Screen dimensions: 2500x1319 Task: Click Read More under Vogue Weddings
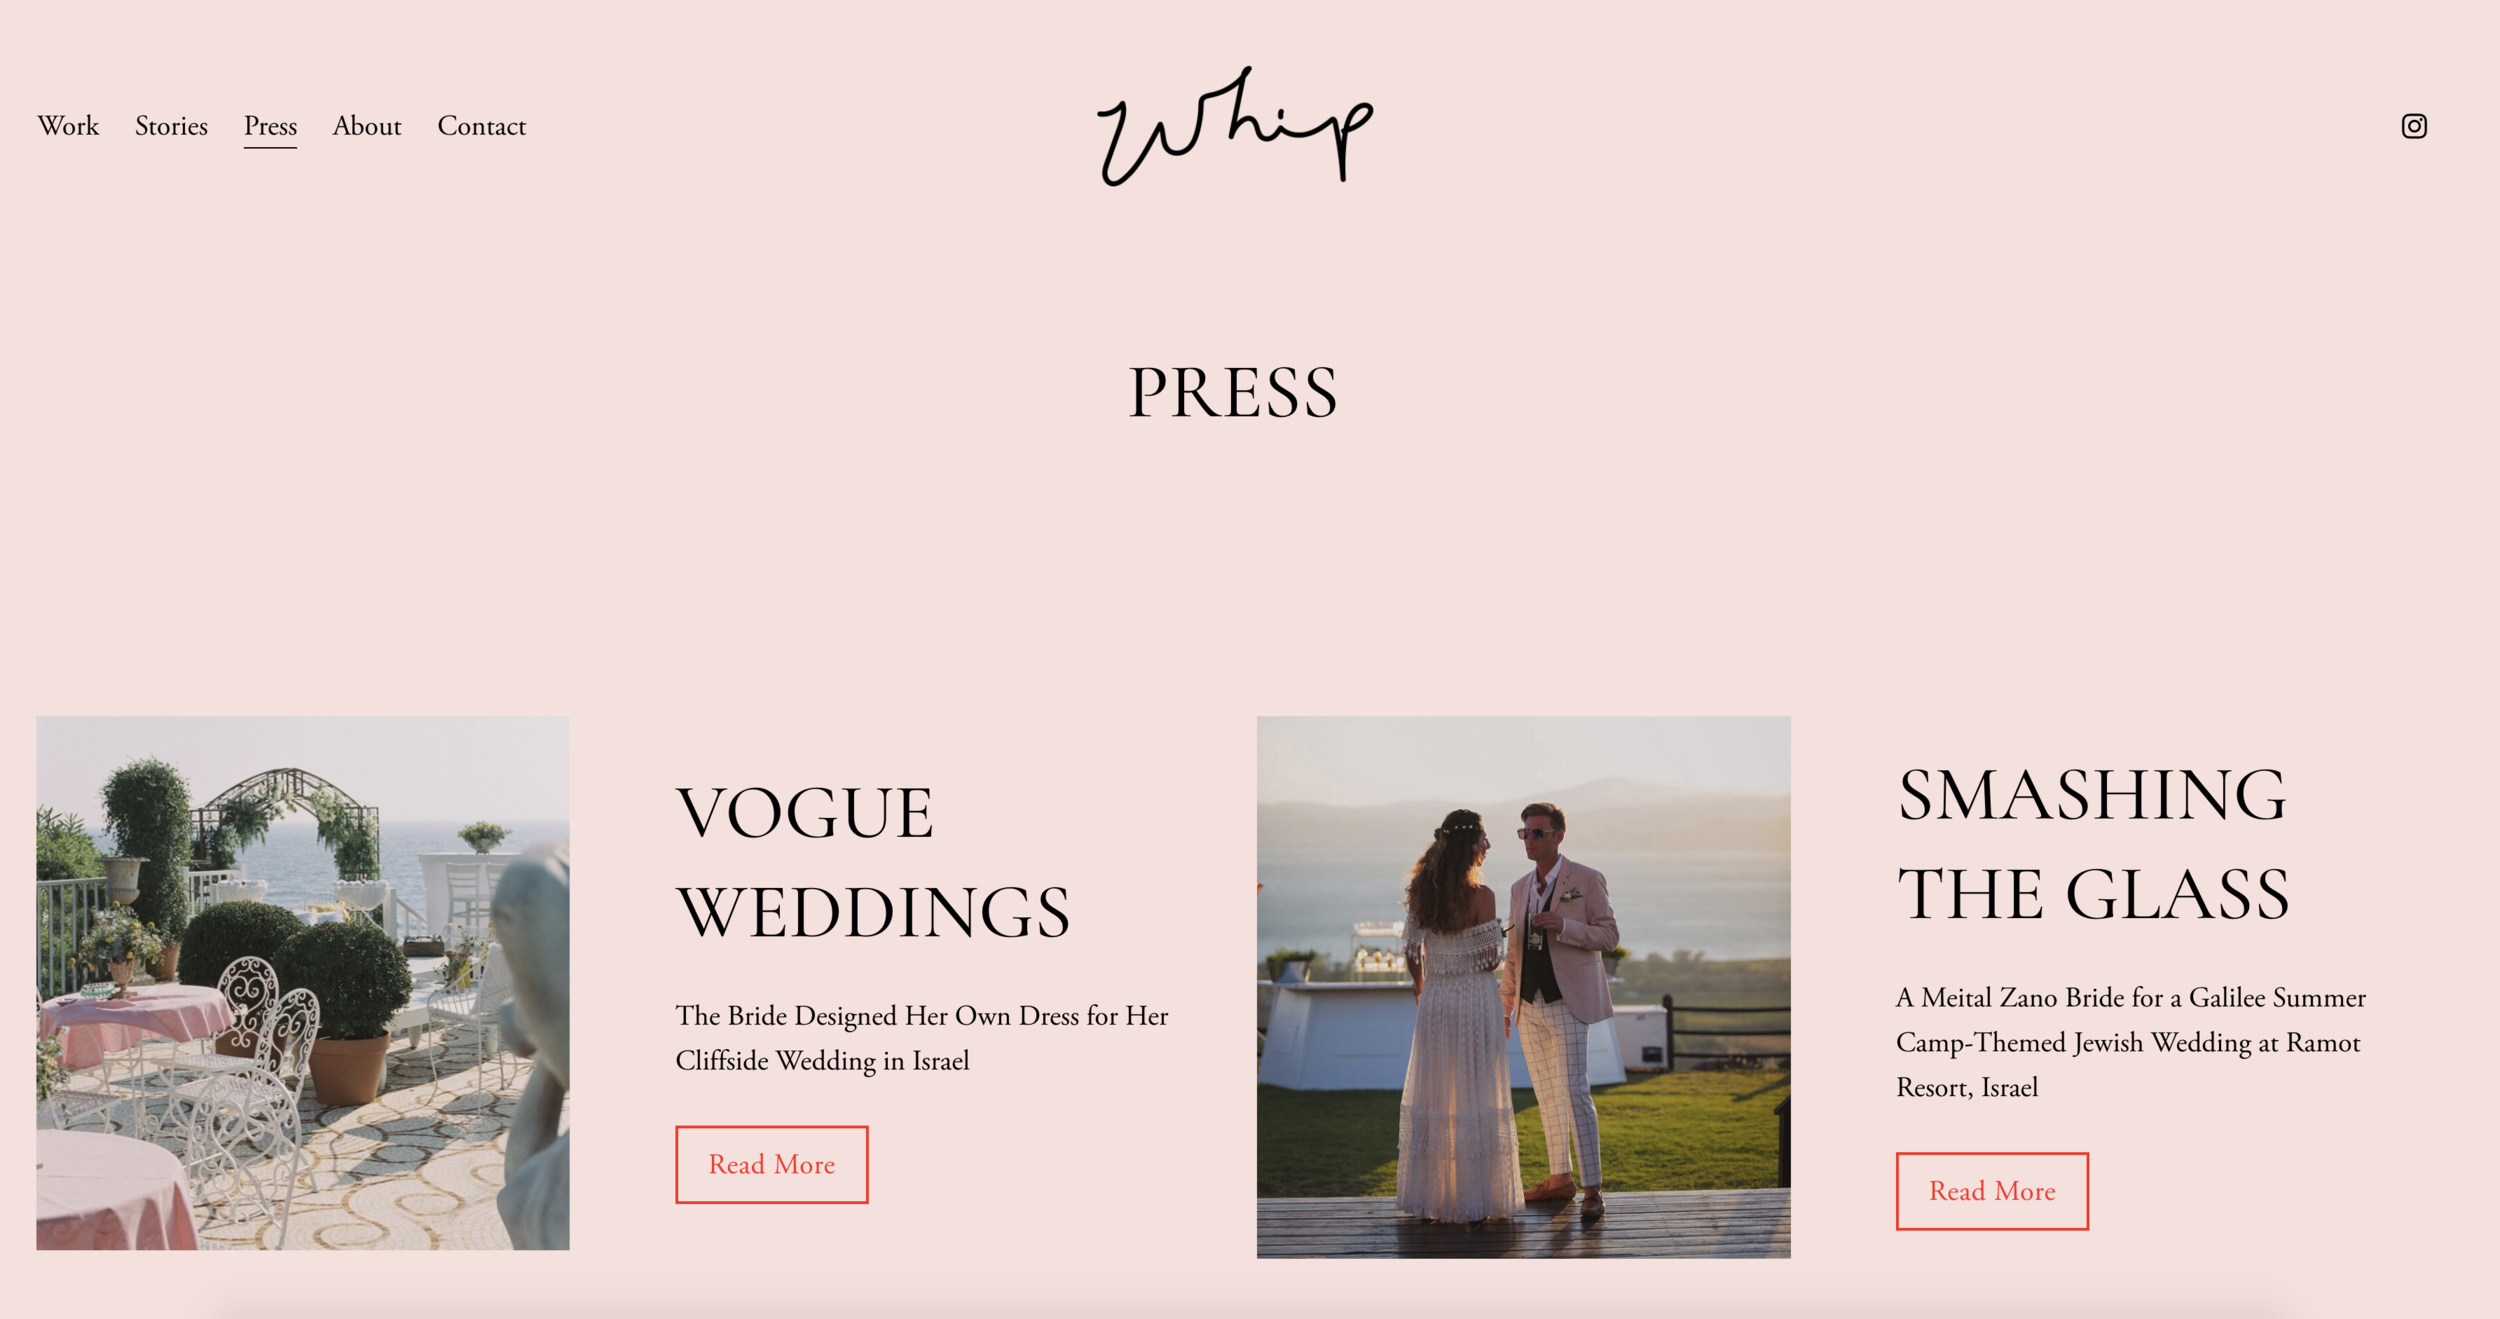771,1164
